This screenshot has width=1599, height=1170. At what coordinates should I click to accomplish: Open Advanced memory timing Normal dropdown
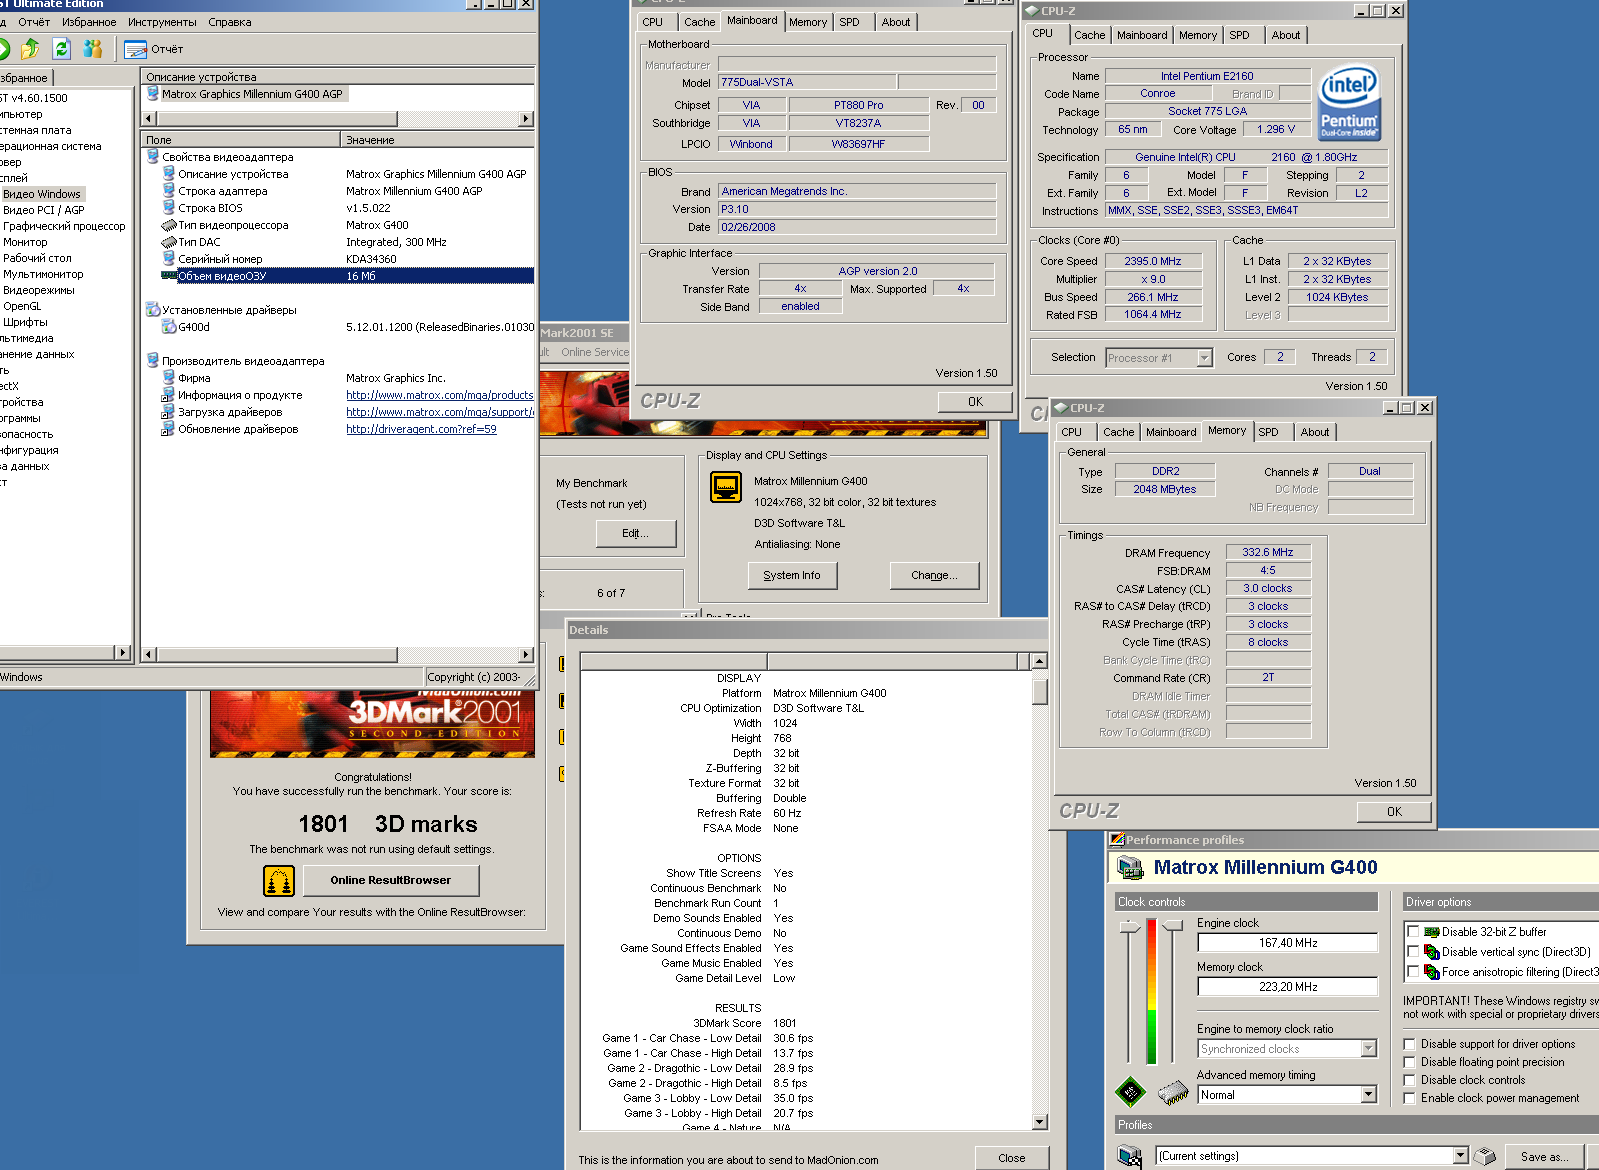pyautogui.click(x=1369, y=1095)
